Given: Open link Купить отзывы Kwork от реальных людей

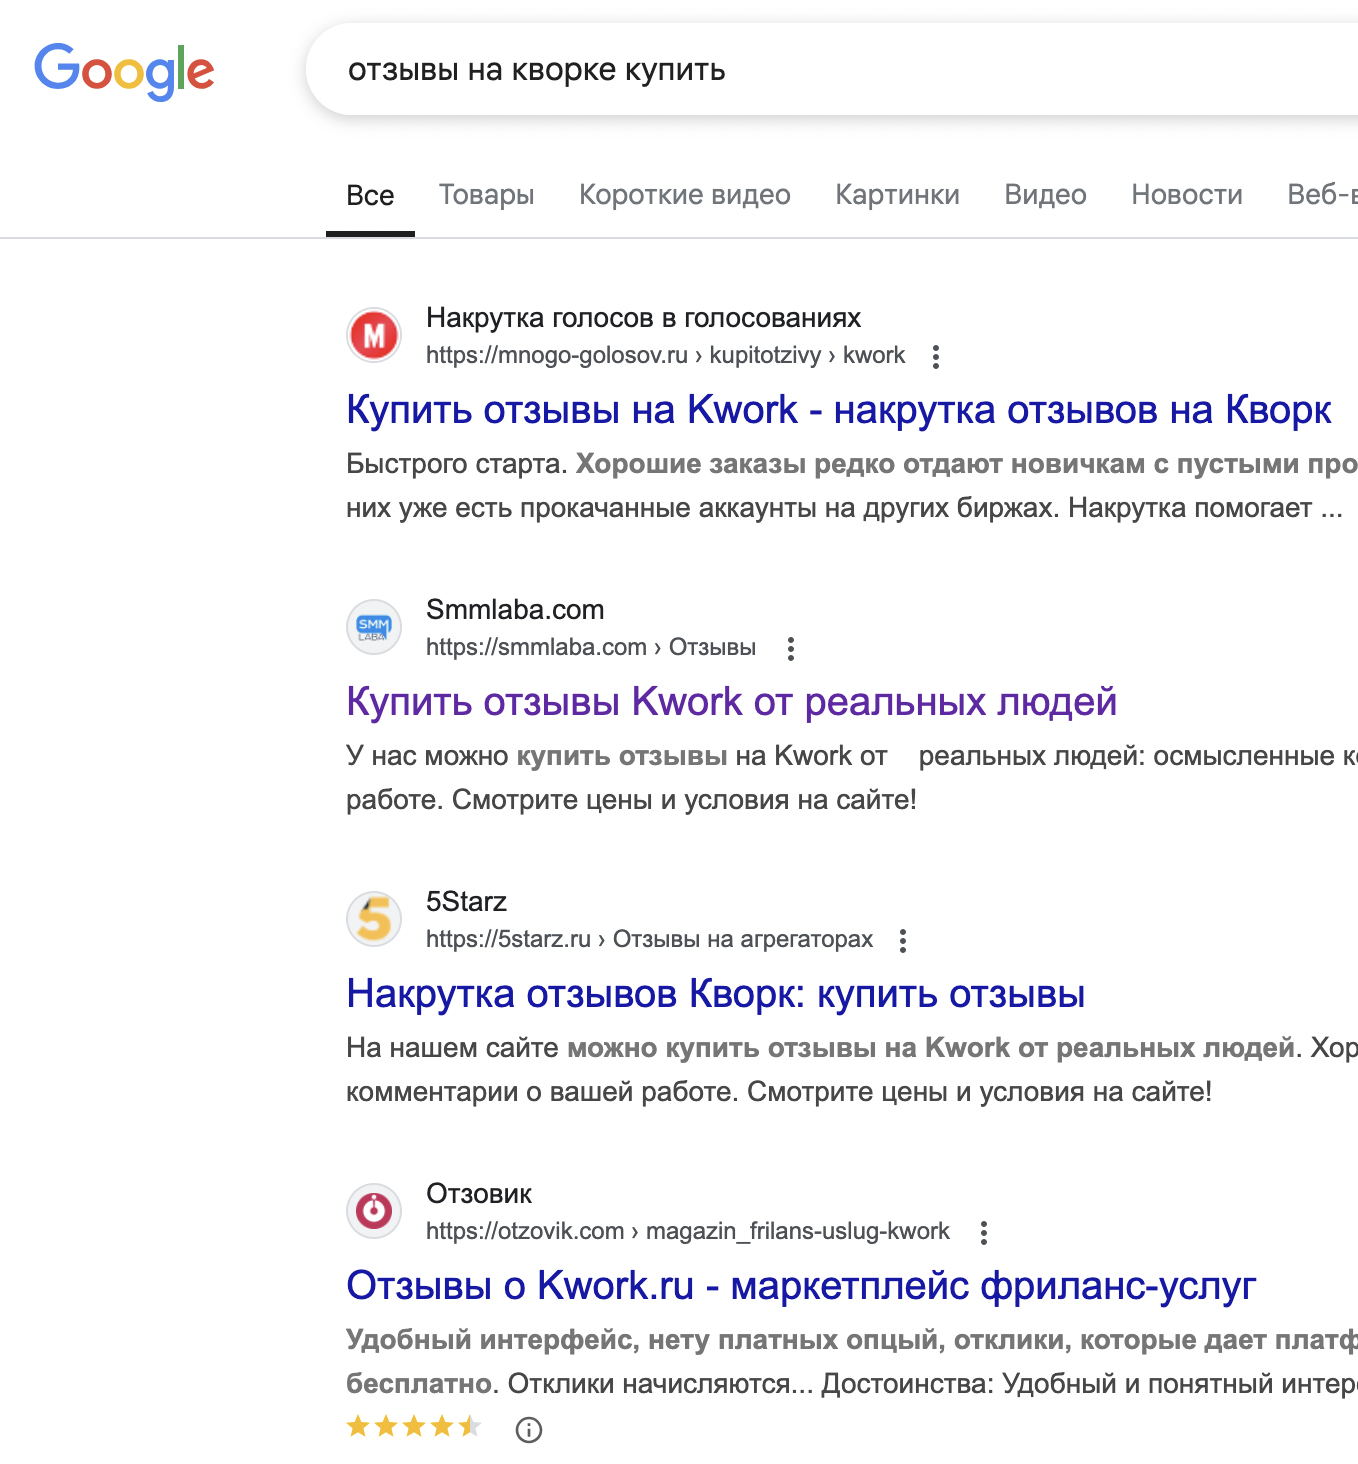Looking at the screenshot, I should tap(731, 702).
